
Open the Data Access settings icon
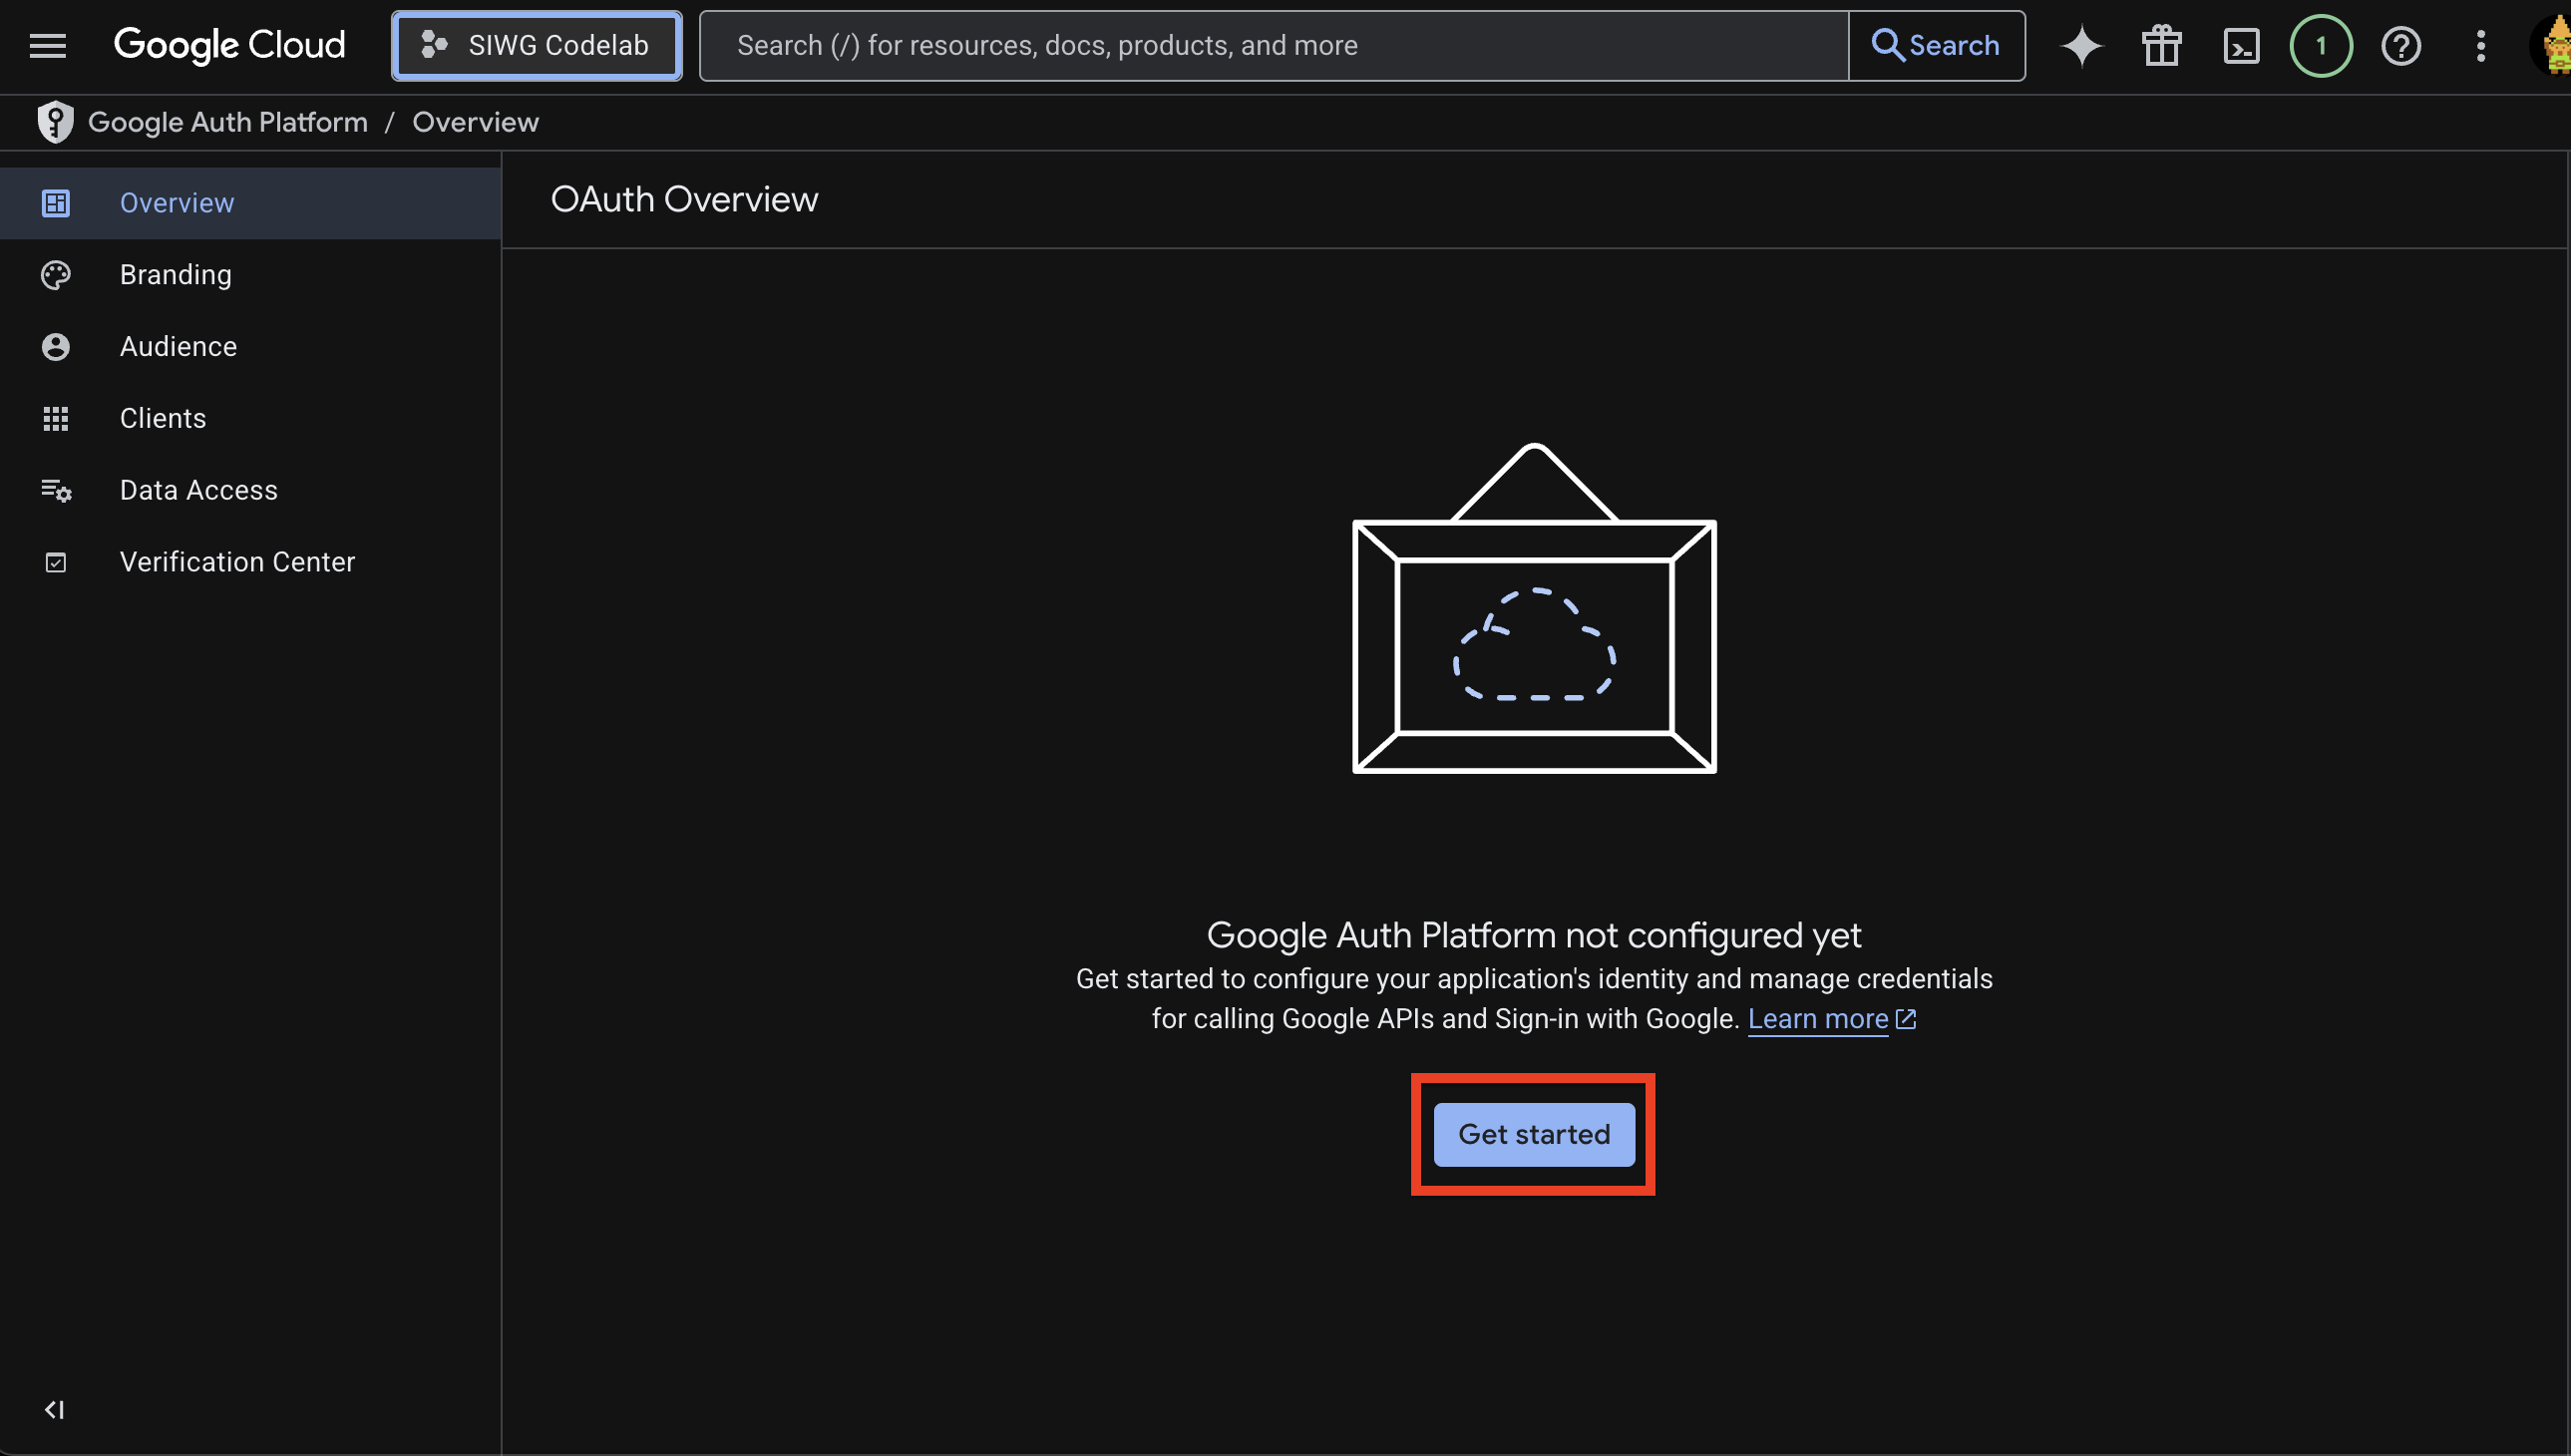point(55,490)
